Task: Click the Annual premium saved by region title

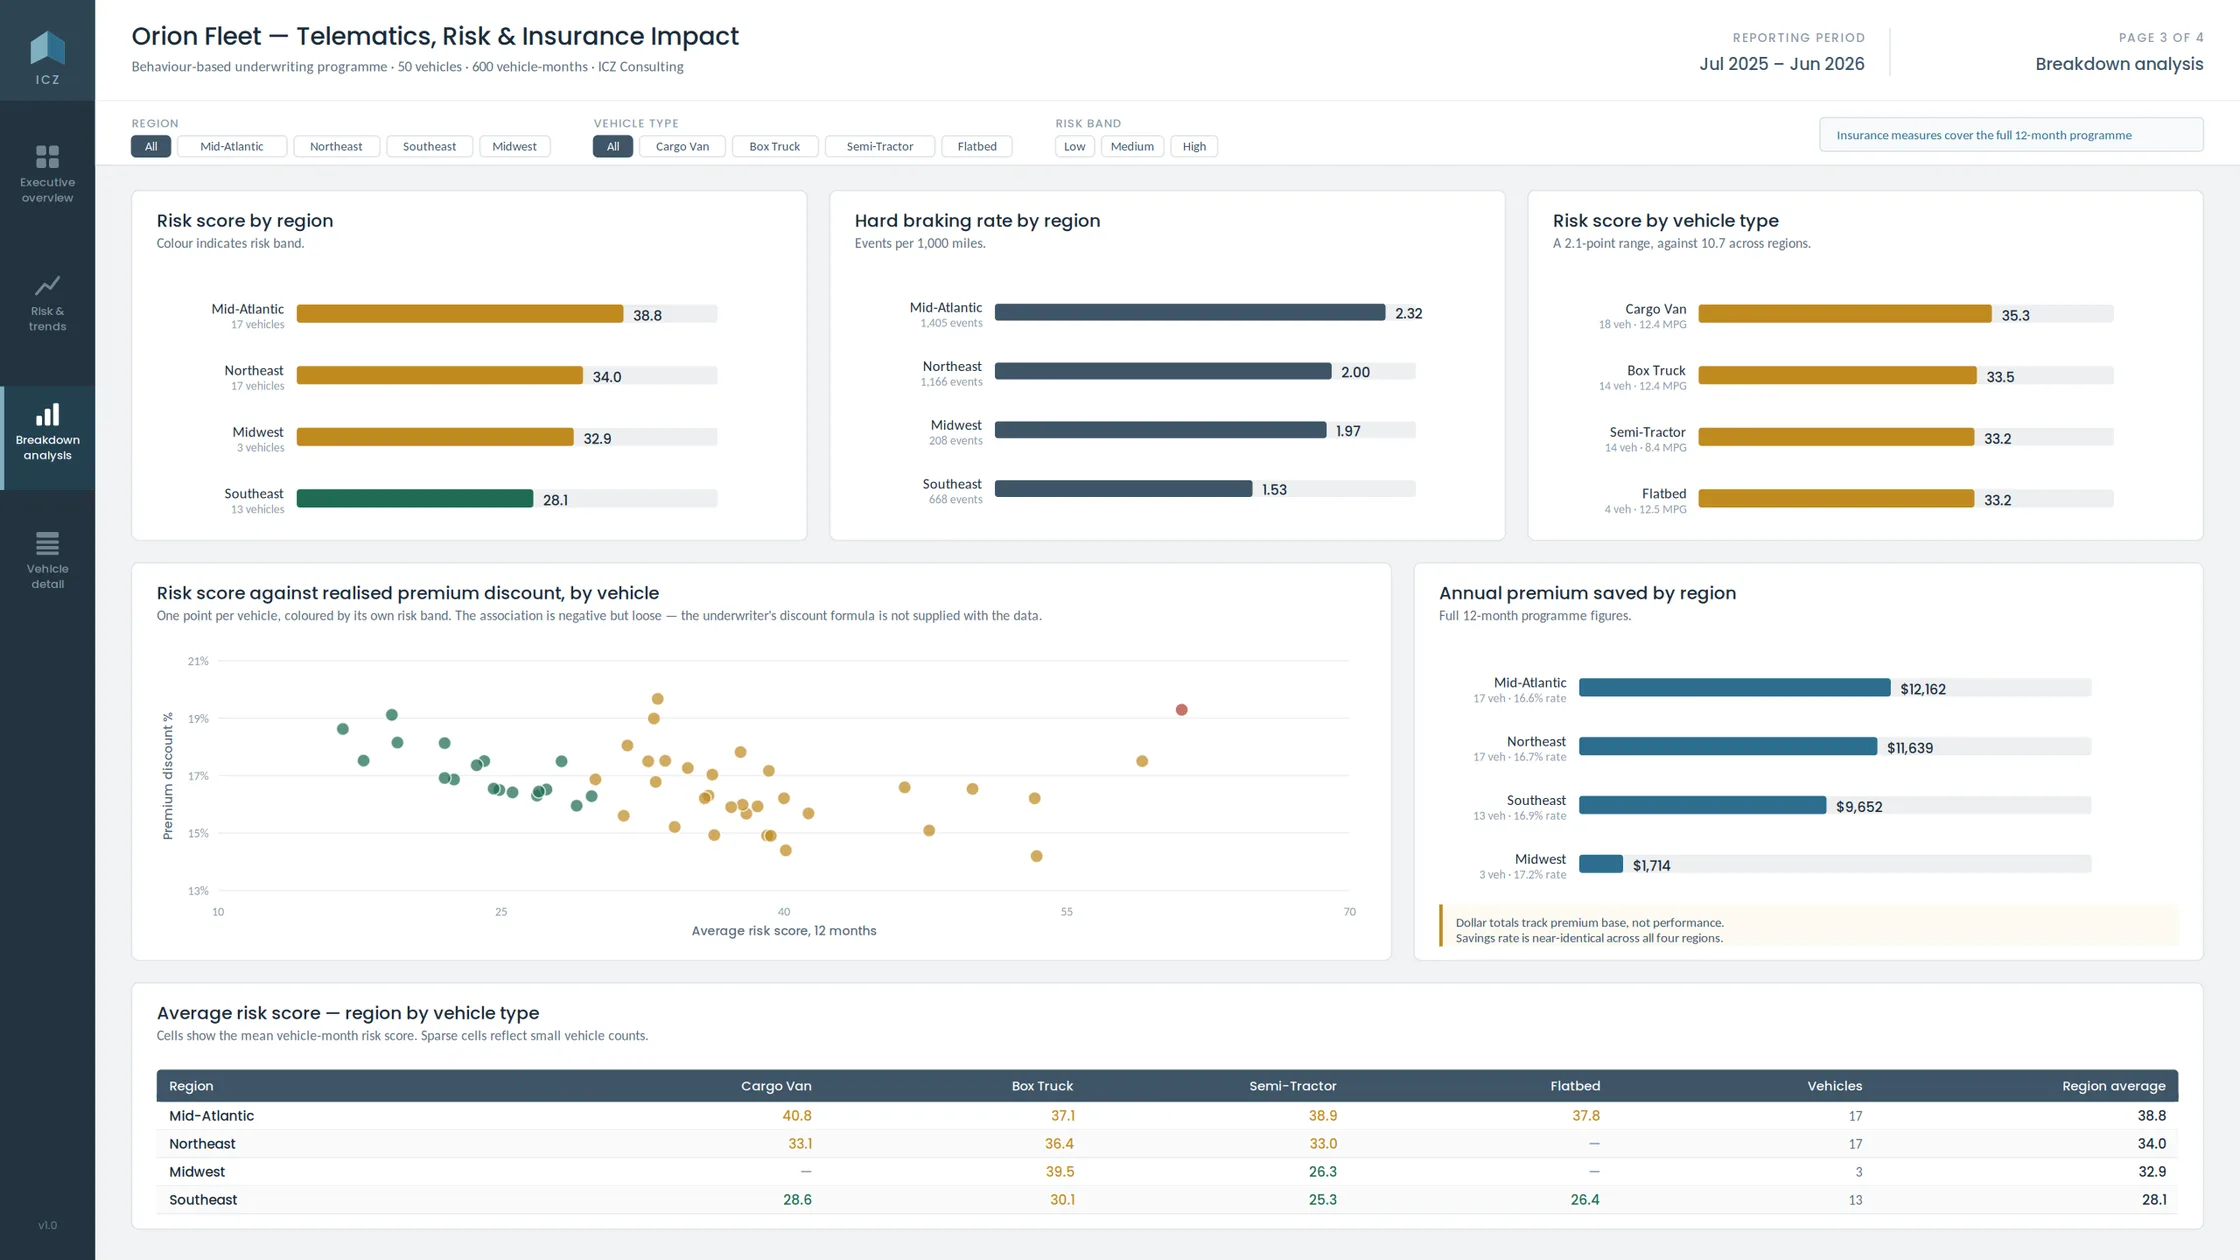Action: [x=1587, y=593]
